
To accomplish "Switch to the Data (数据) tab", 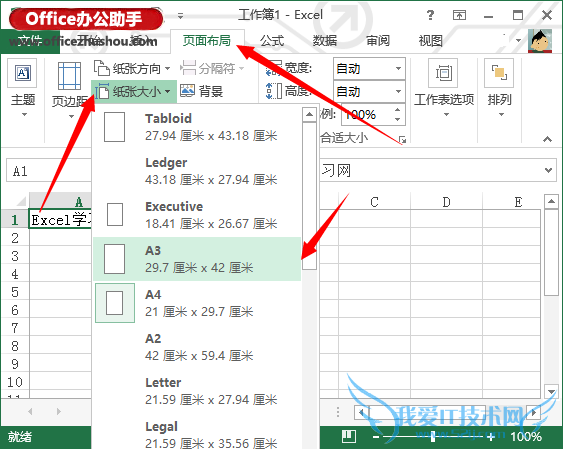I will point(325,41).
